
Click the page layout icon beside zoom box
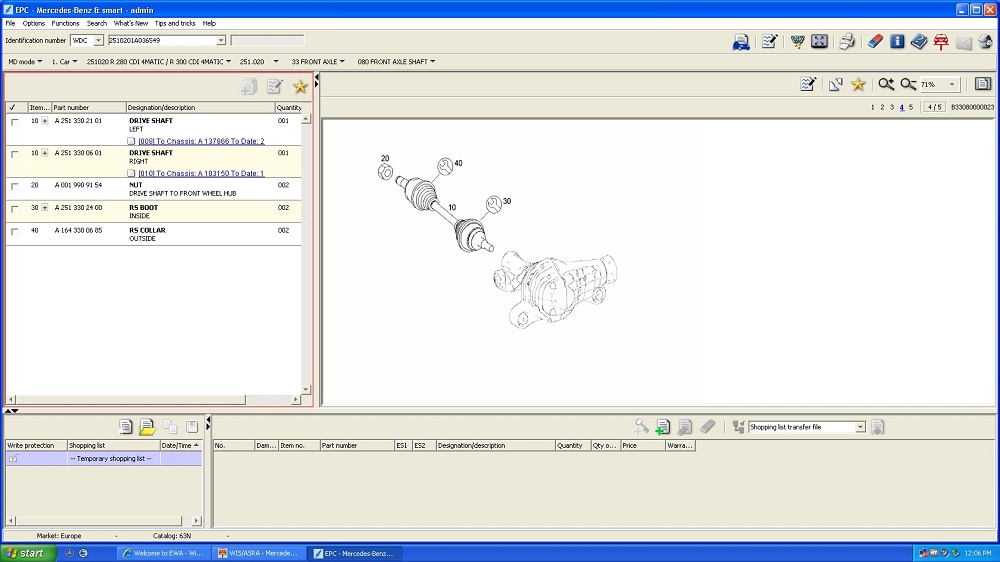[983, 84]
